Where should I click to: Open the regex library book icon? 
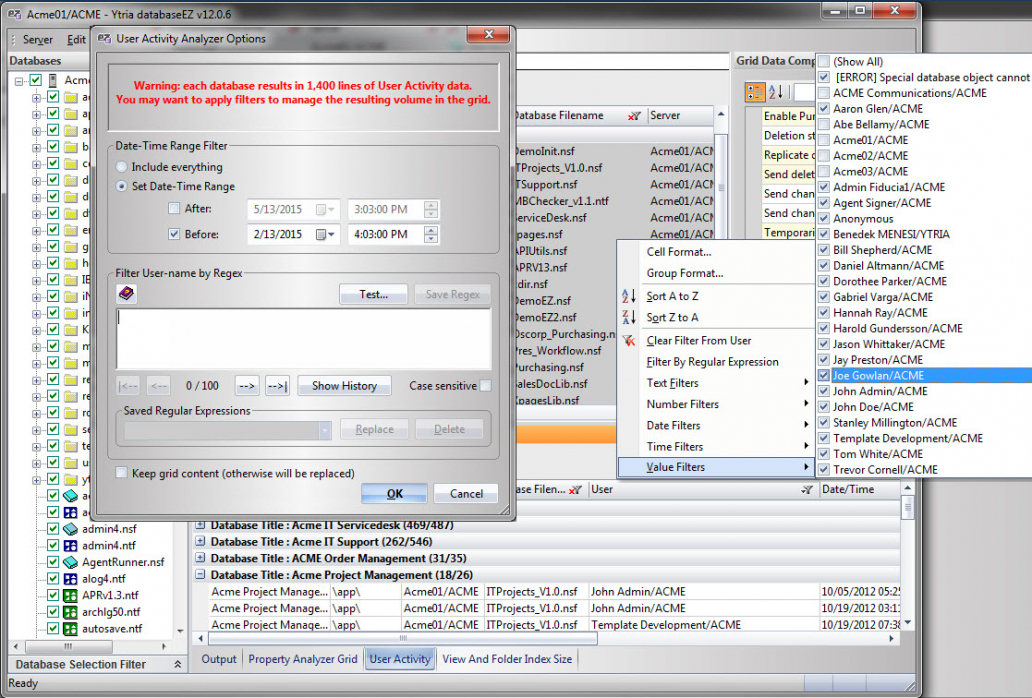126,293
